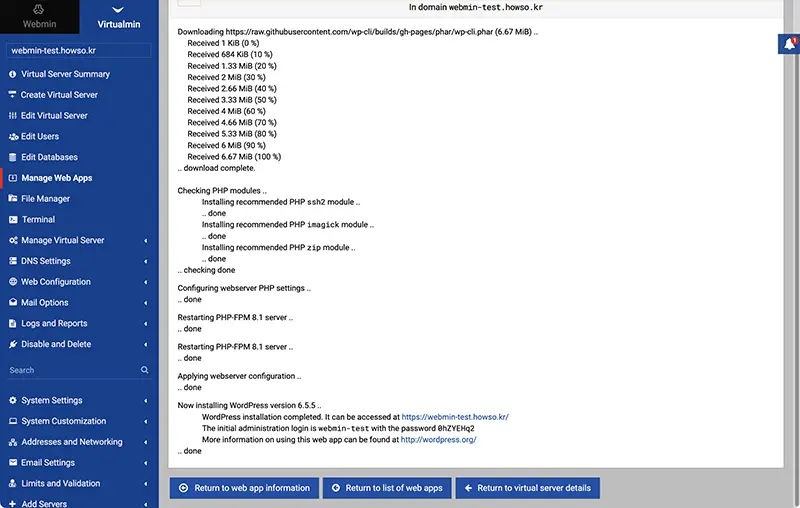Click the password 0hZYEHq2 text
Image resolution: width=800 pixels, height=508 pixels.
pyautogui.click(x=456, y=428)
